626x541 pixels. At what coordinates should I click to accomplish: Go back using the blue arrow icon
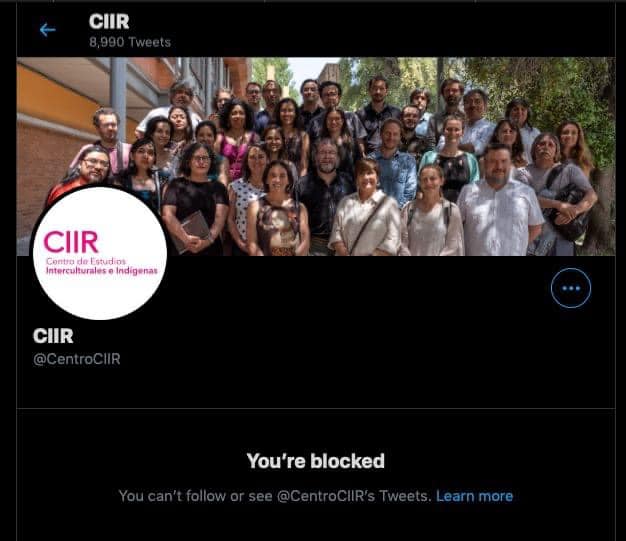[x=48, y=30]
